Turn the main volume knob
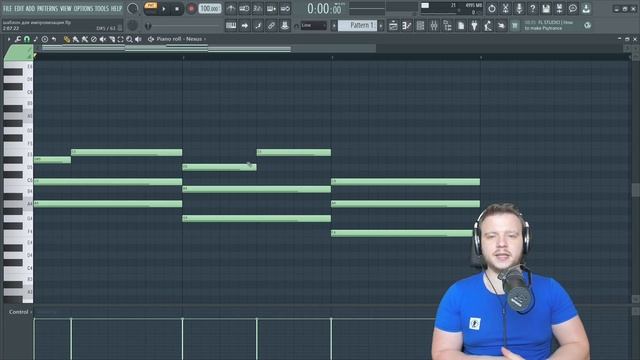This screenshot has height=360, width=640. [x=133, y=8]
